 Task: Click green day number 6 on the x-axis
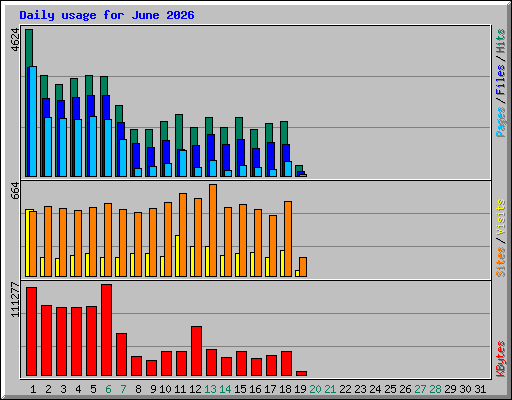tap(108, 389)
